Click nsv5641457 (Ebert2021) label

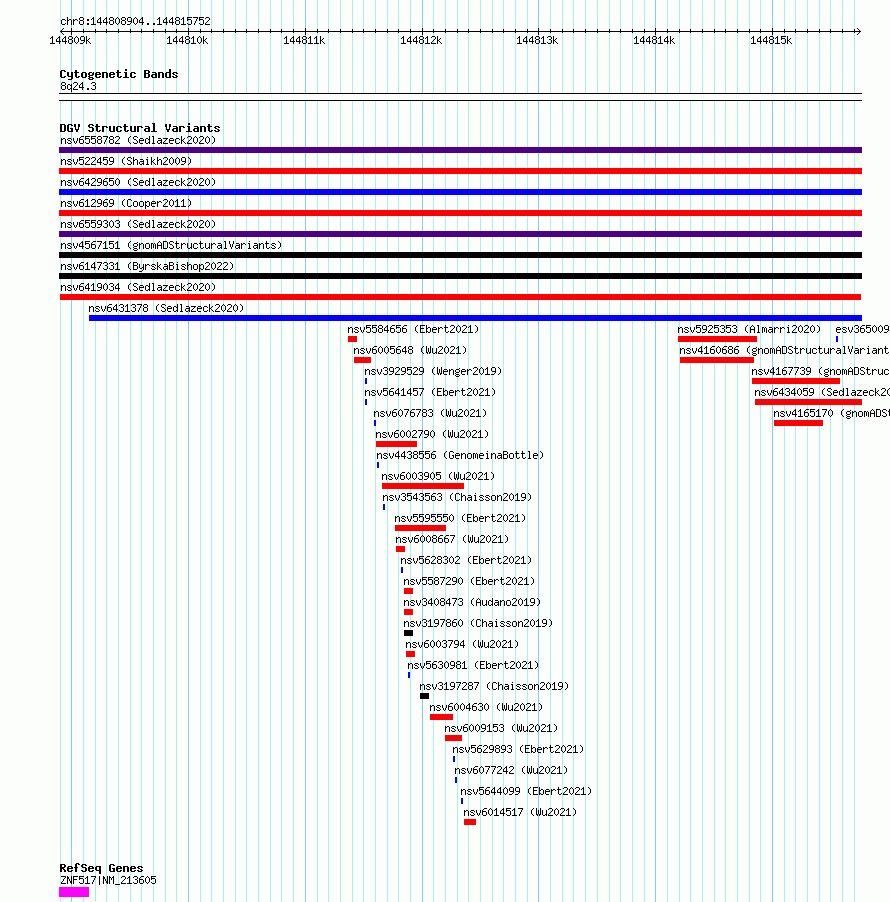tap(430, 392)
